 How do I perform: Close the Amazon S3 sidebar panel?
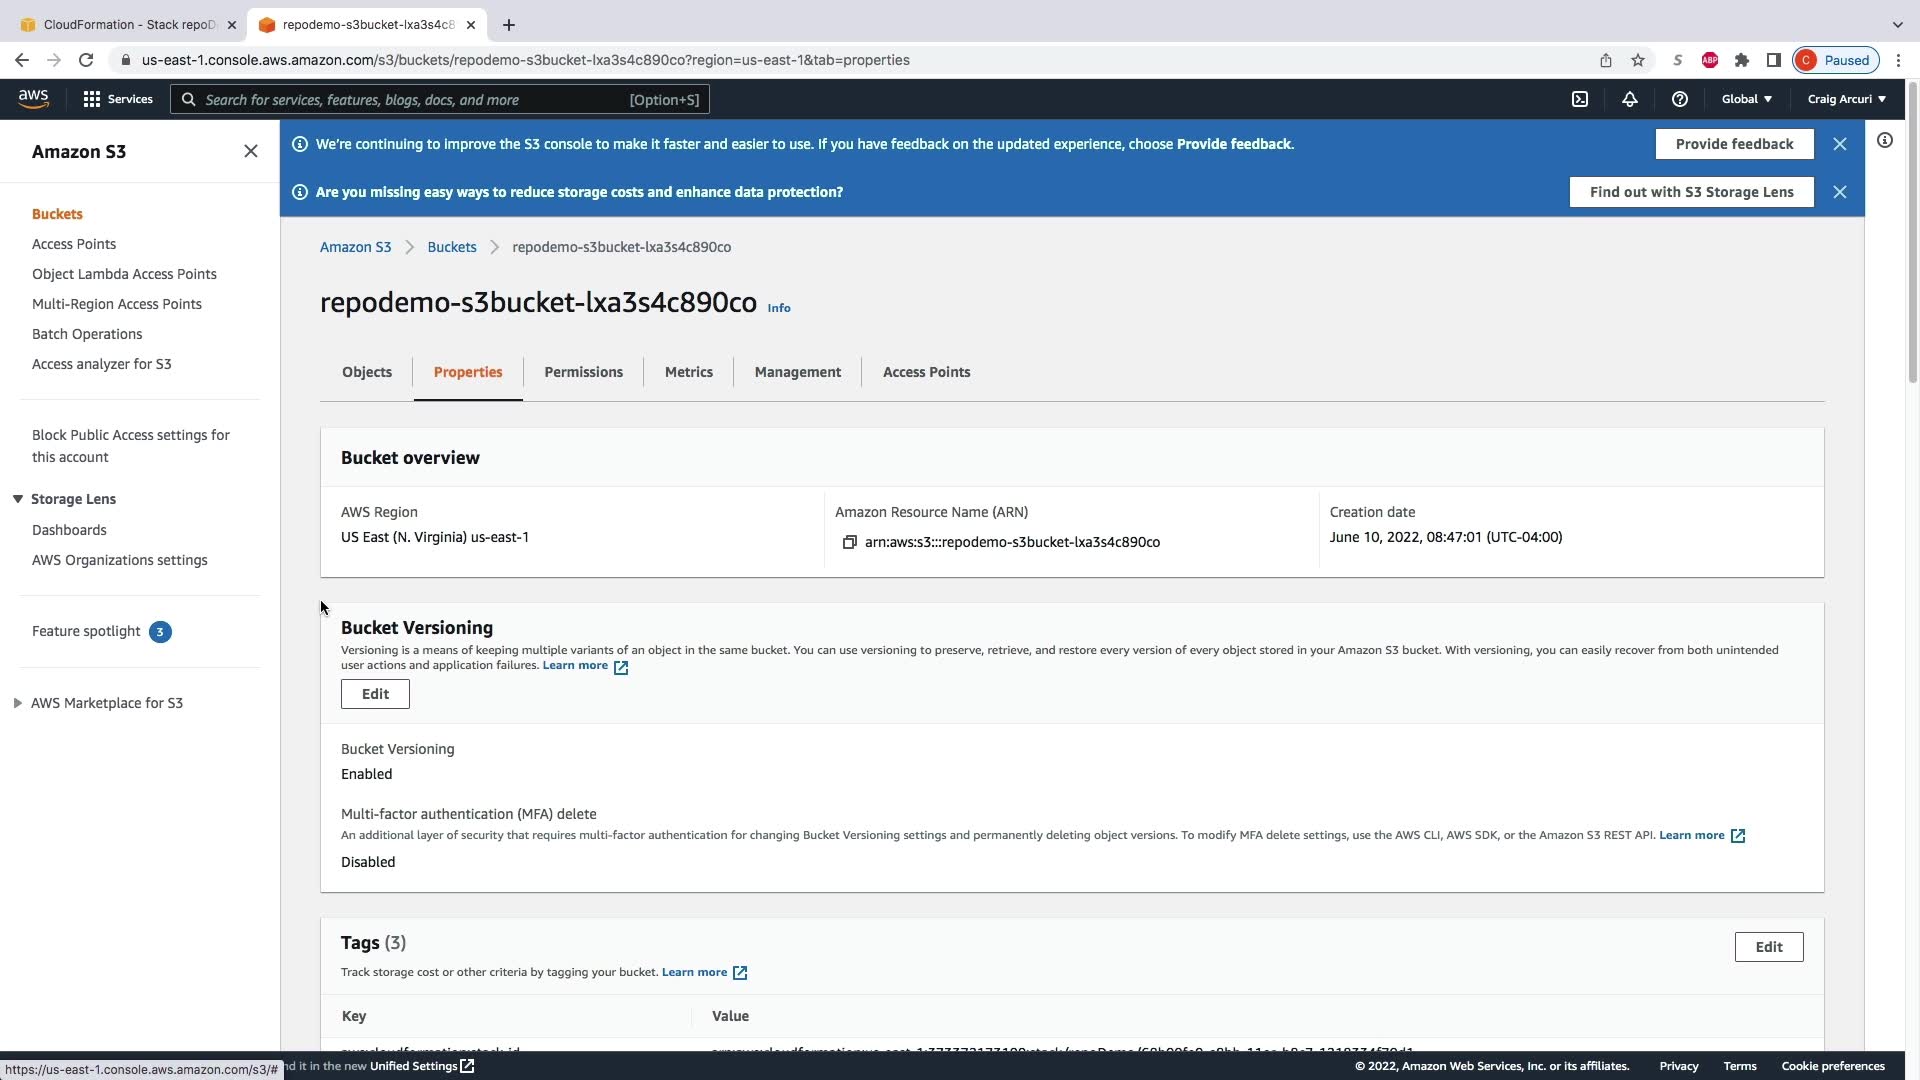pos(251,151)
